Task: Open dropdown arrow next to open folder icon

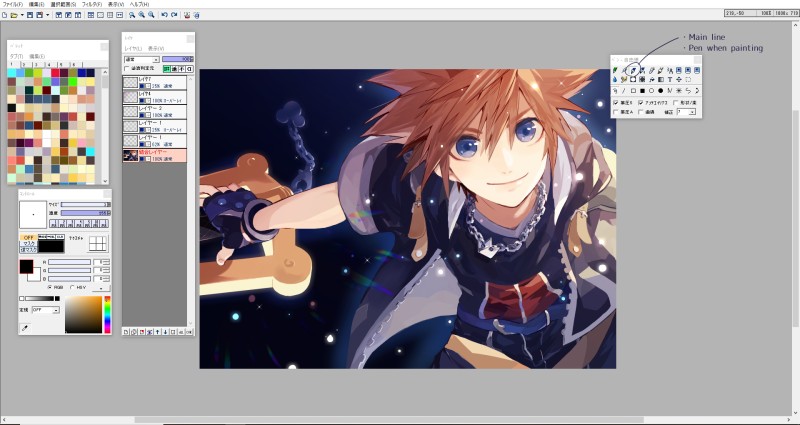Action: [x=22, y=15]
